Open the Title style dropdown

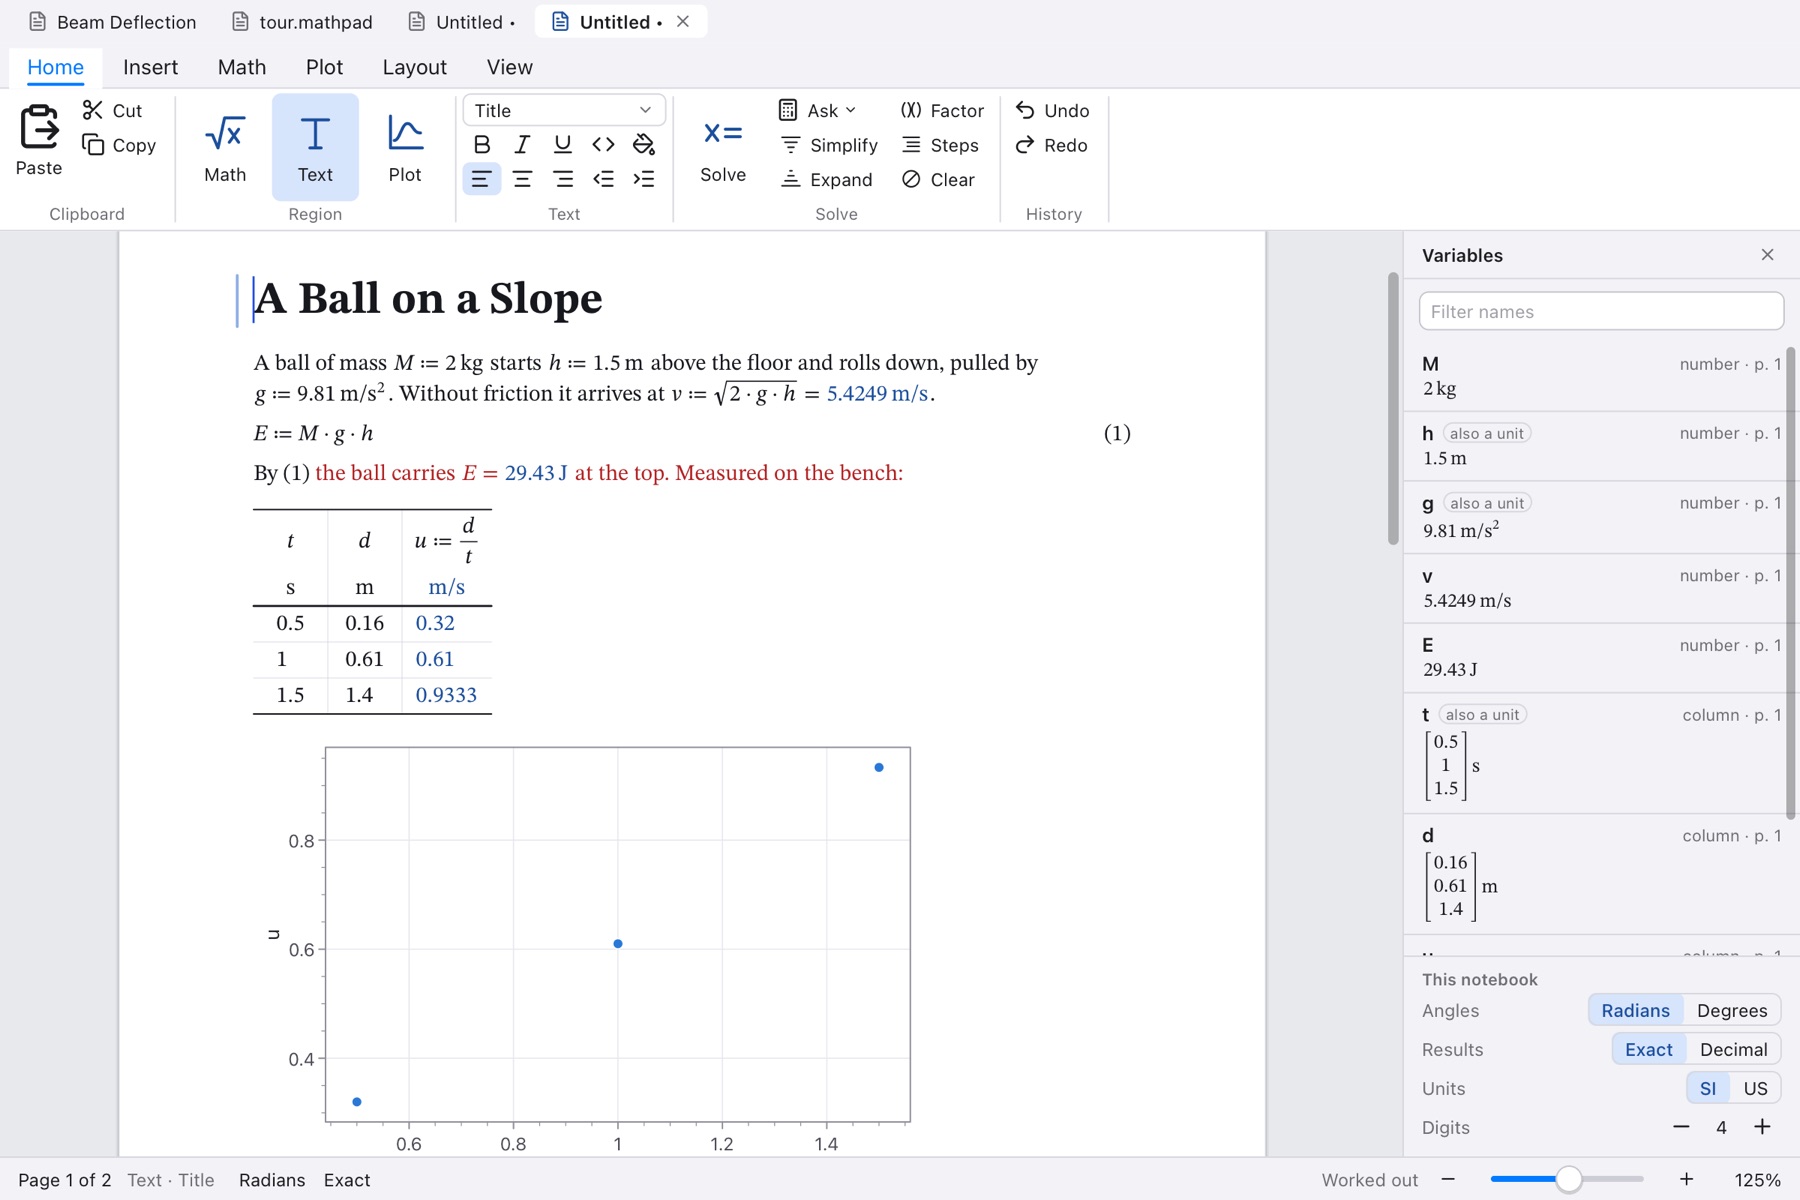[x=564, y=110]
